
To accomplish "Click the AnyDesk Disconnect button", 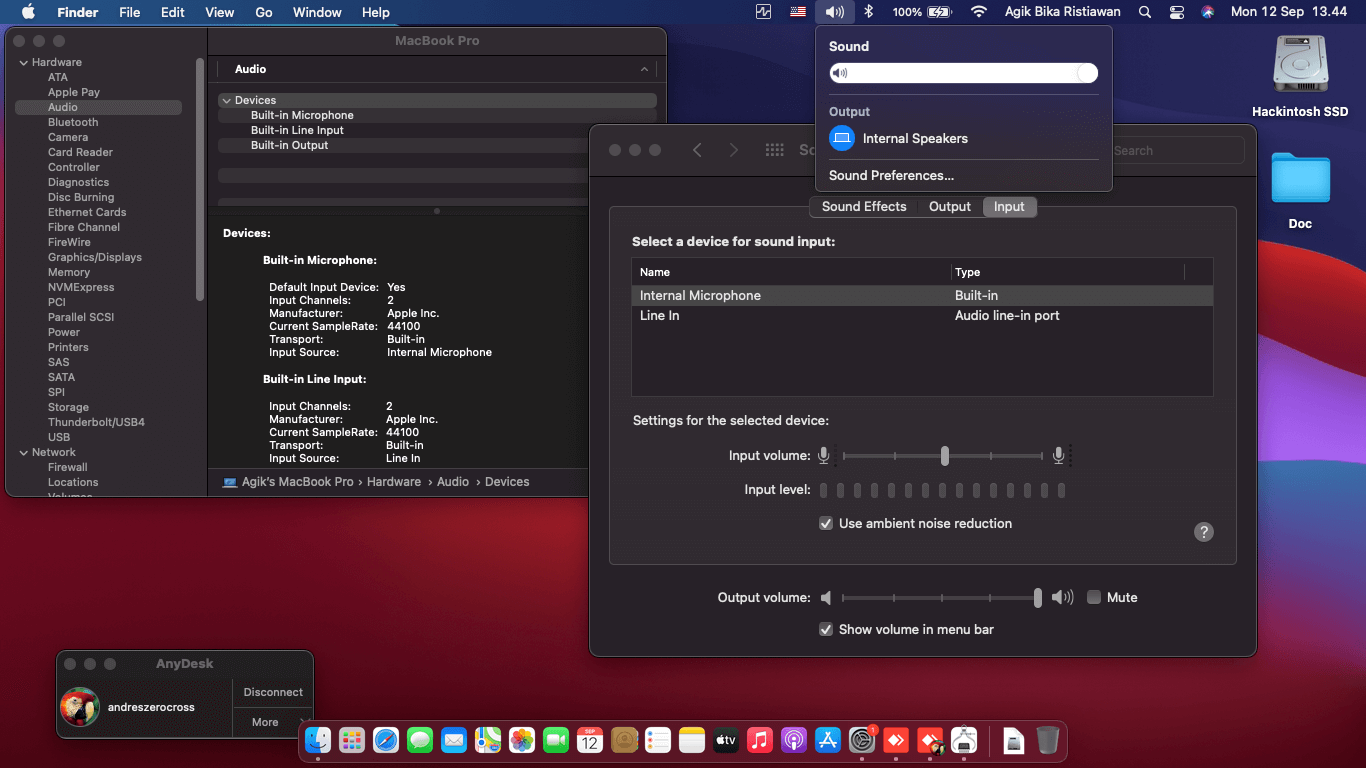I will click(273, 692).
